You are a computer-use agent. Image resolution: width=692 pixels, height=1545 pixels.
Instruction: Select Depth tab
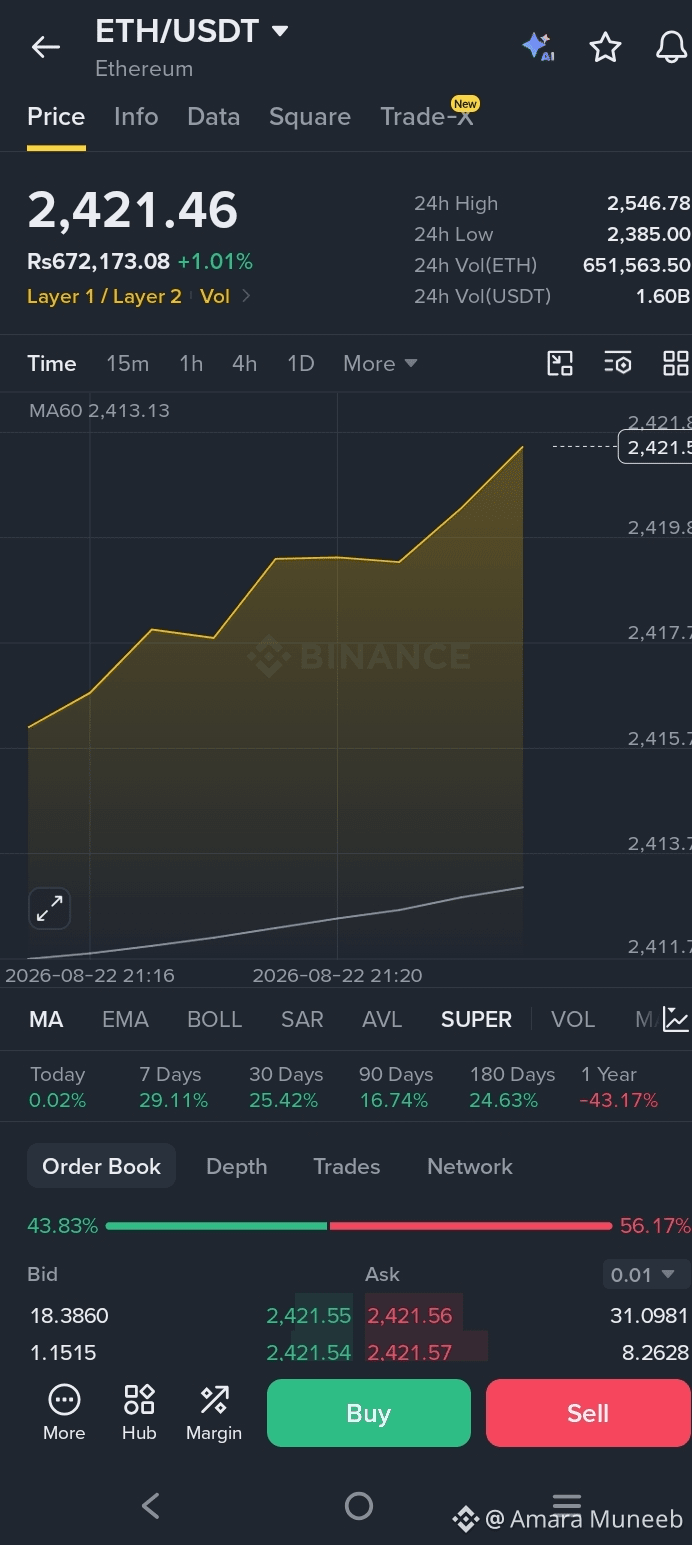point(236,1166)
